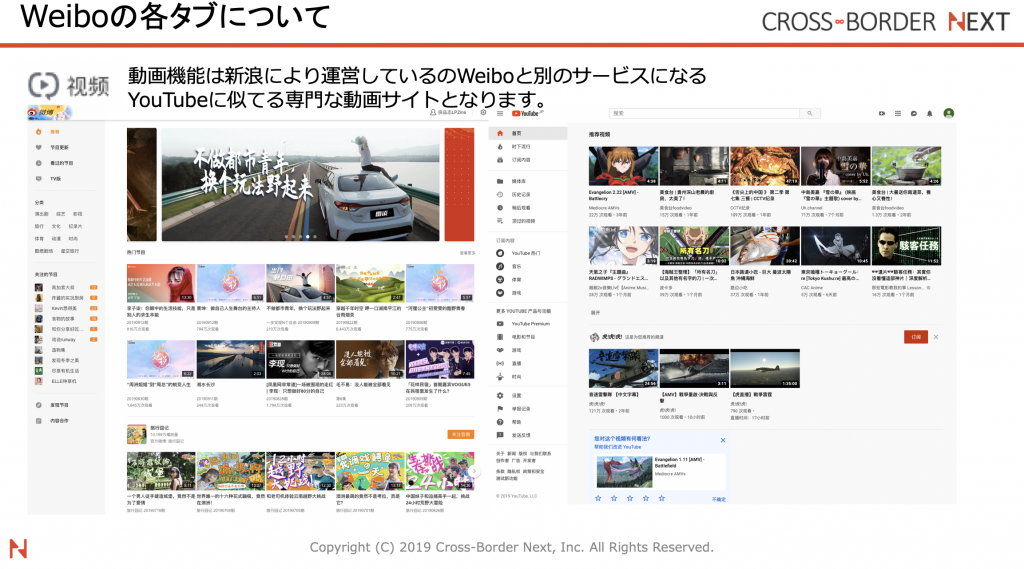This screenshot has height=569, width=1024.
Task: Select the YouTube Home (首页) sidebar item
Action: 528,133
